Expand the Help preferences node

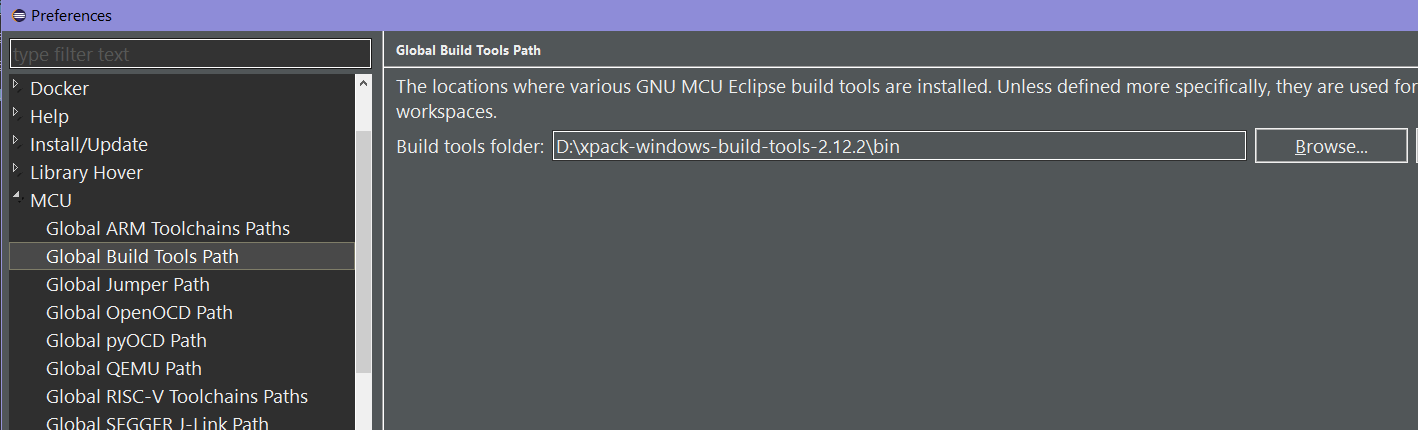(16, 113)
